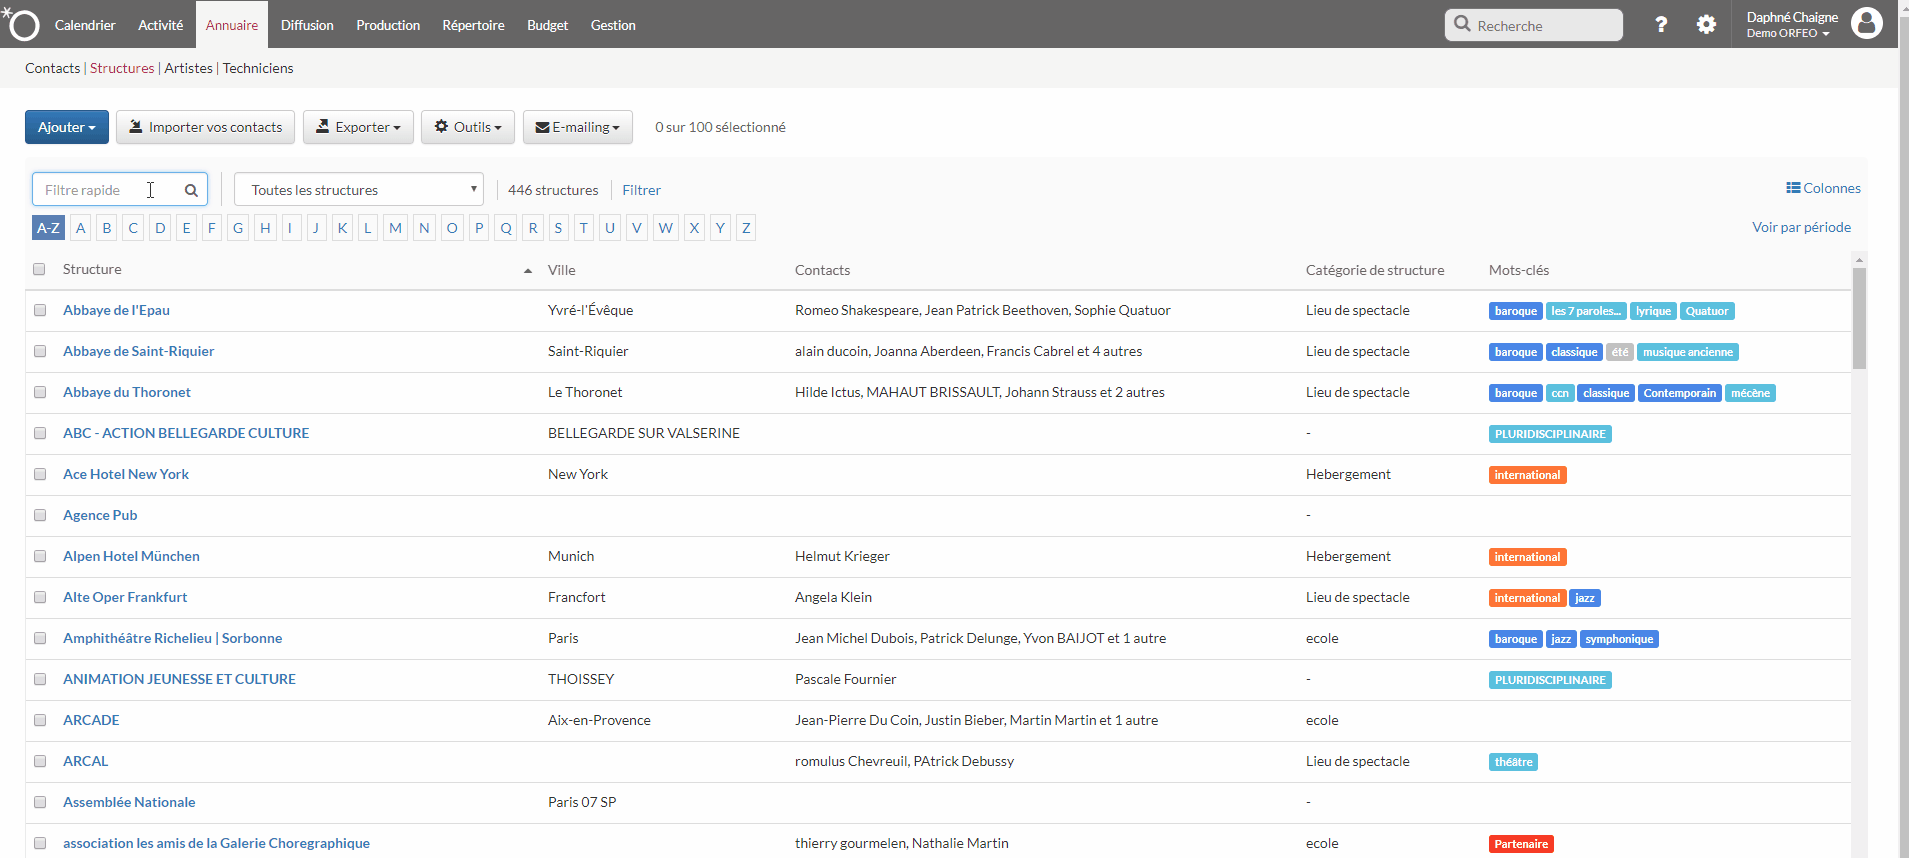Open the help question mark icon

1661,25
